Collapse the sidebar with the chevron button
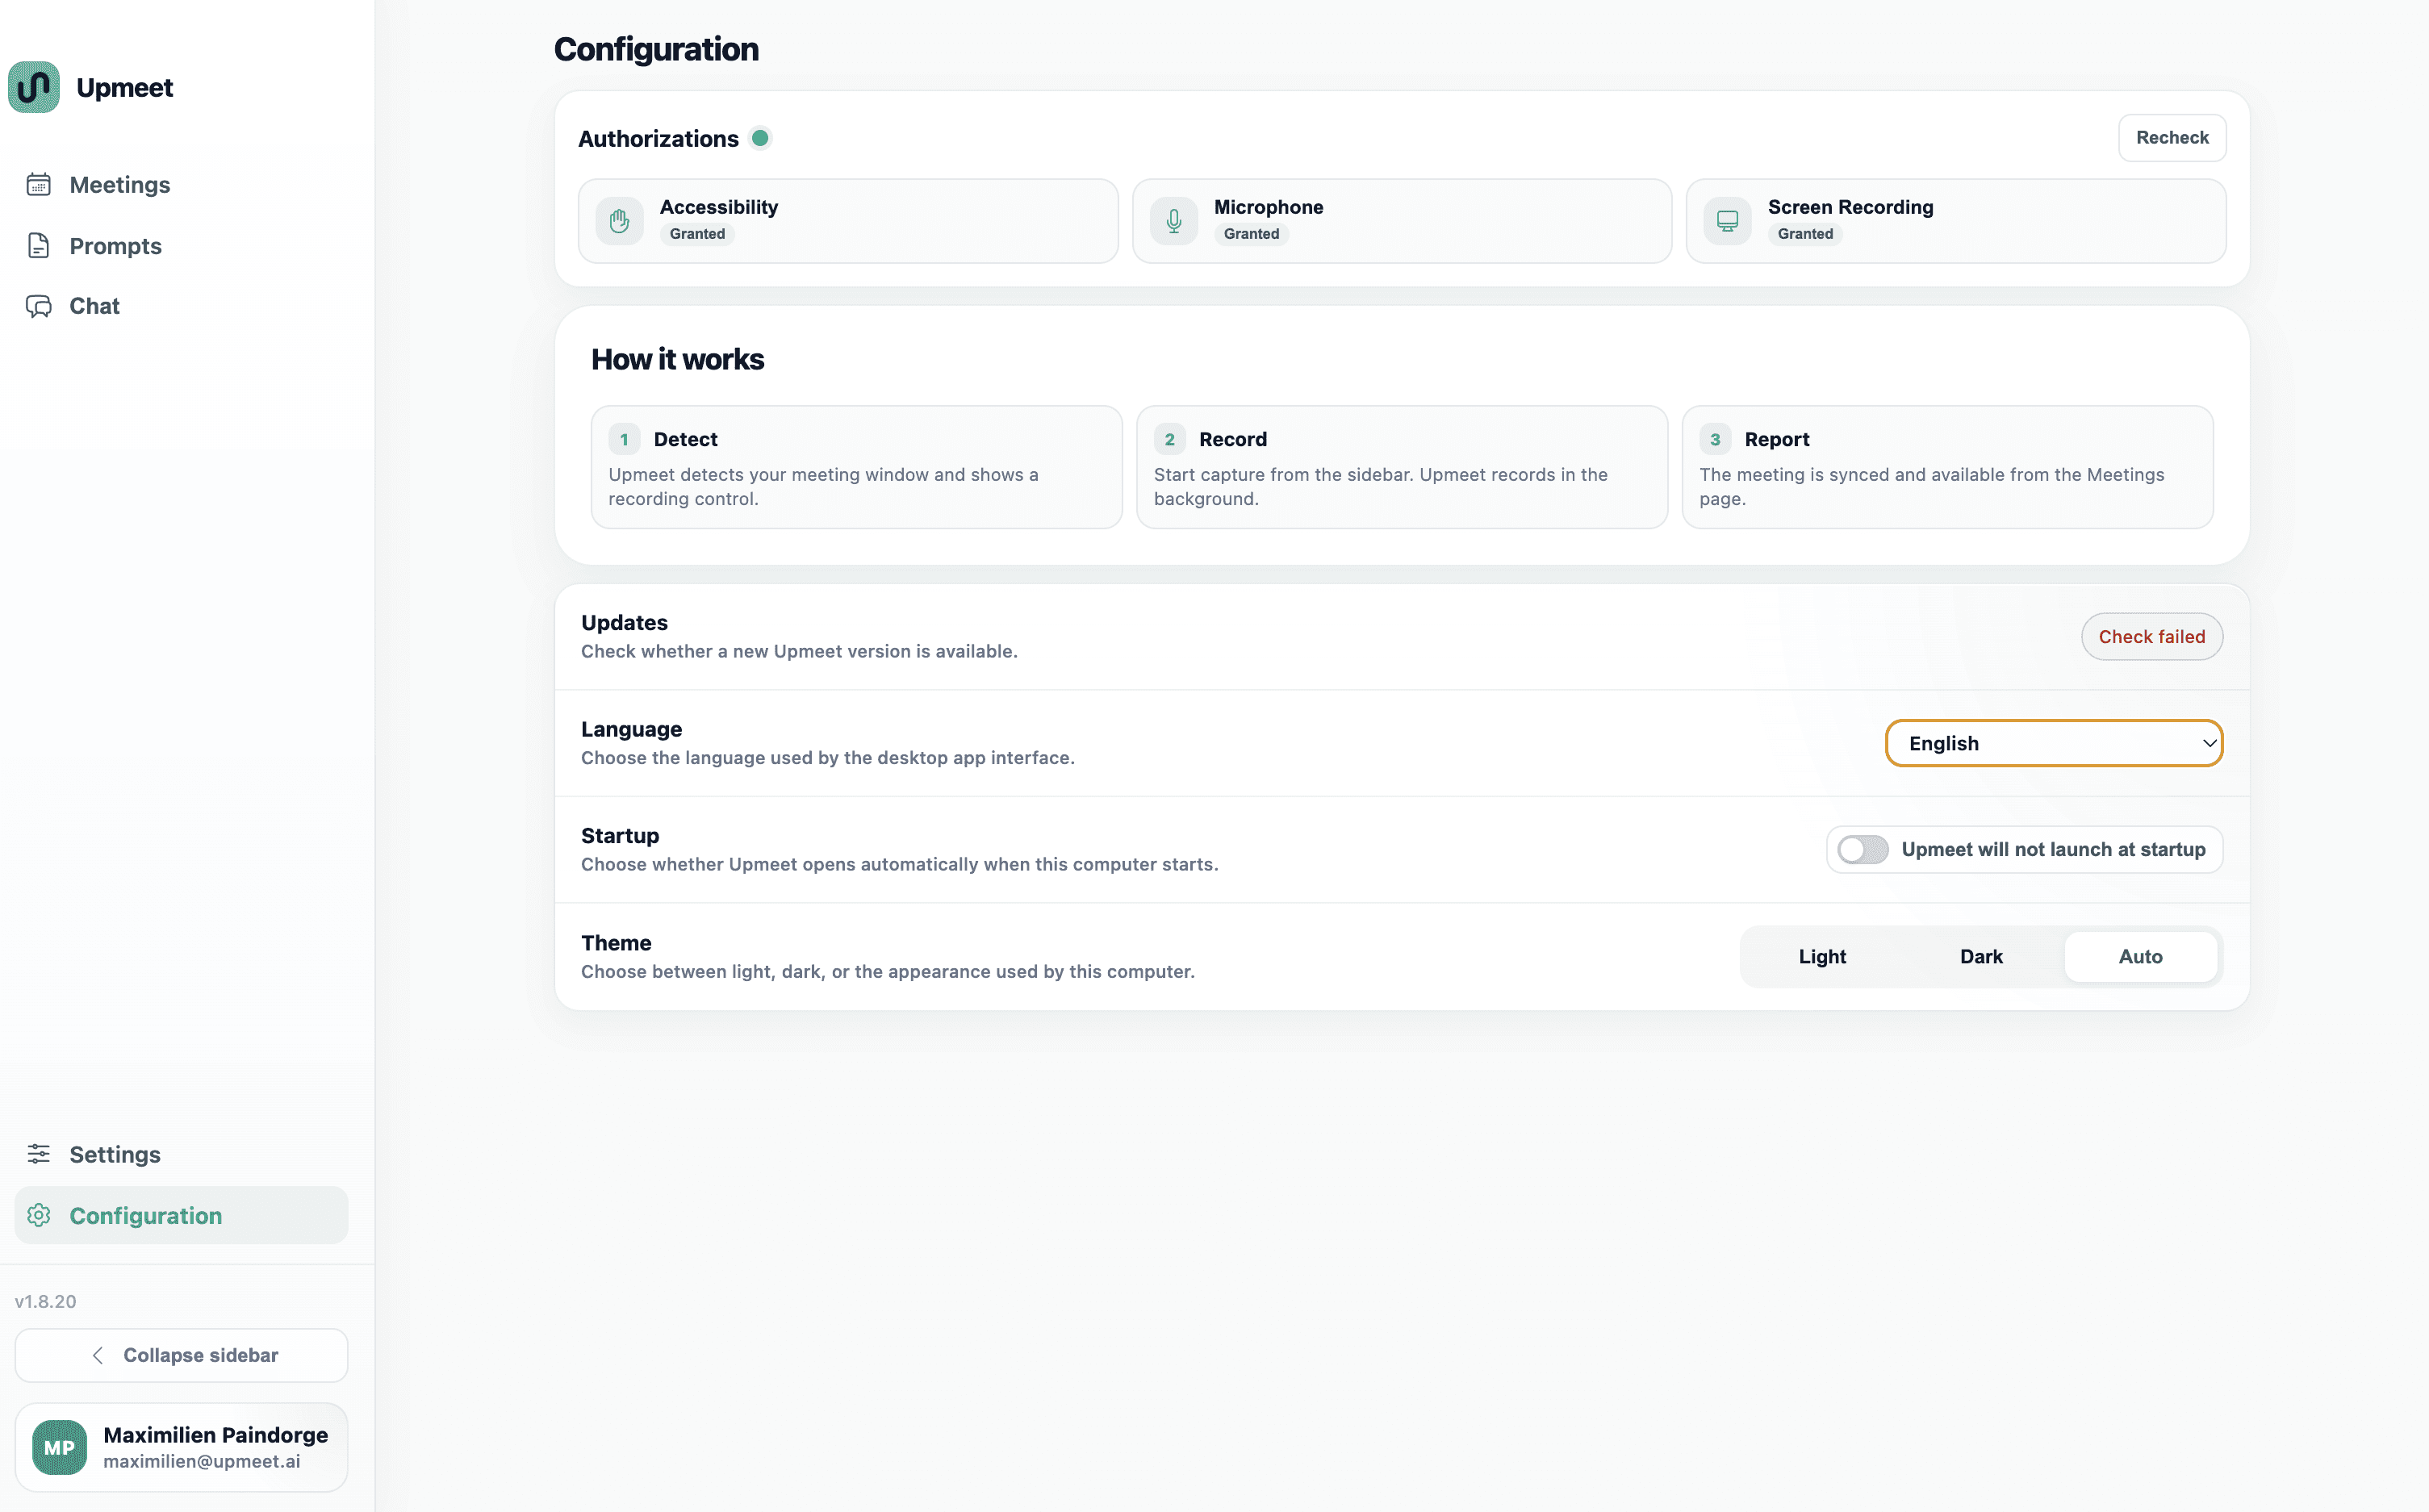This screenshot has height=1512, width=2429. click(x=181, y=1355)
